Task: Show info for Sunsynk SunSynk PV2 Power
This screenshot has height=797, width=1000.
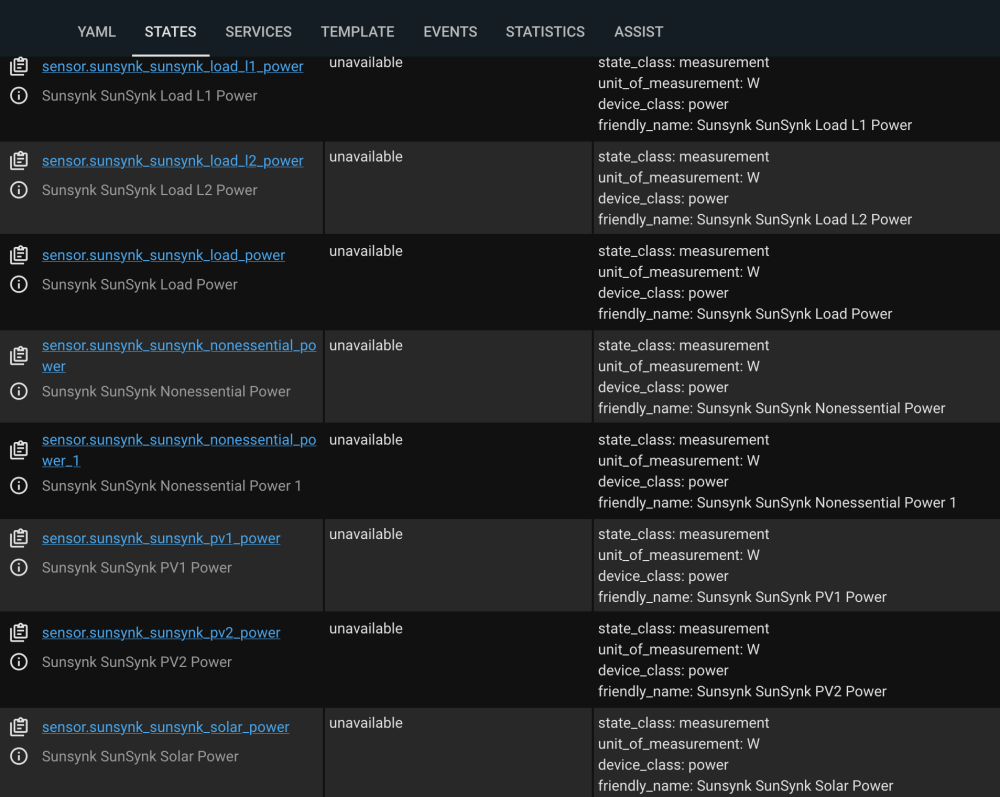Action: click(19, 662)
